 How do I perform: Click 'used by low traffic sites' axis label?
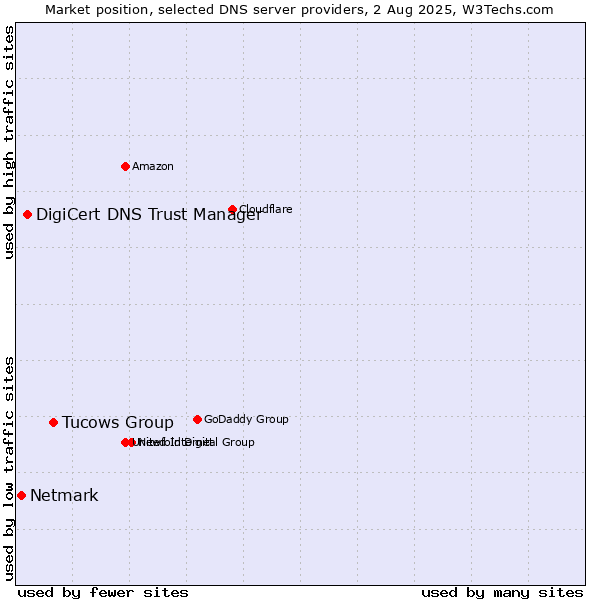point(9,469)
